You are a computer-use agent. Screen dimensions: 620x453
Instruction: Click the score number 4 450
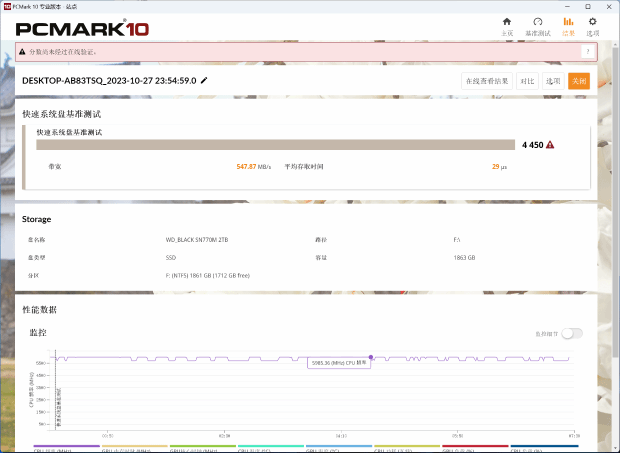(532, 145)
